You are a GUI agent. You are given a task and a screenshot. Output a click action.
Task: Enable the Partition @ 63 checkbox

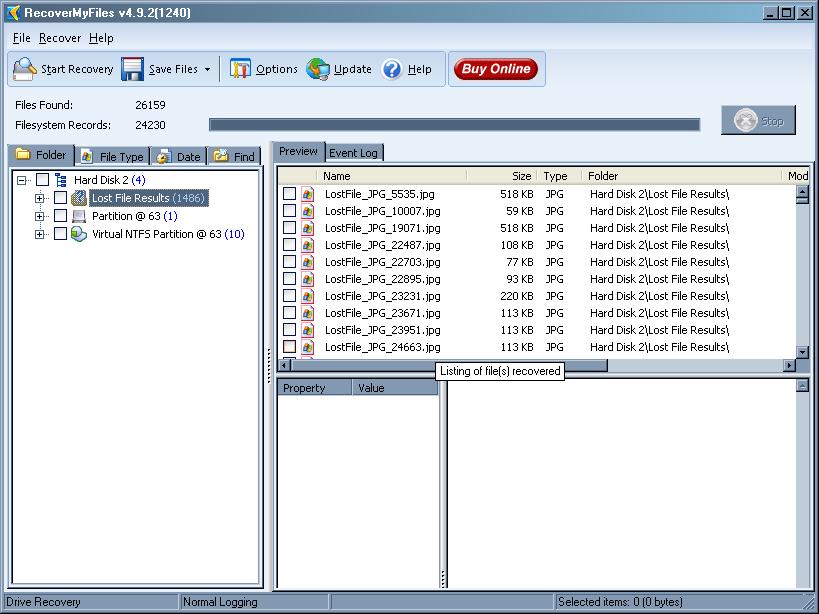click(x=60, y=216)
